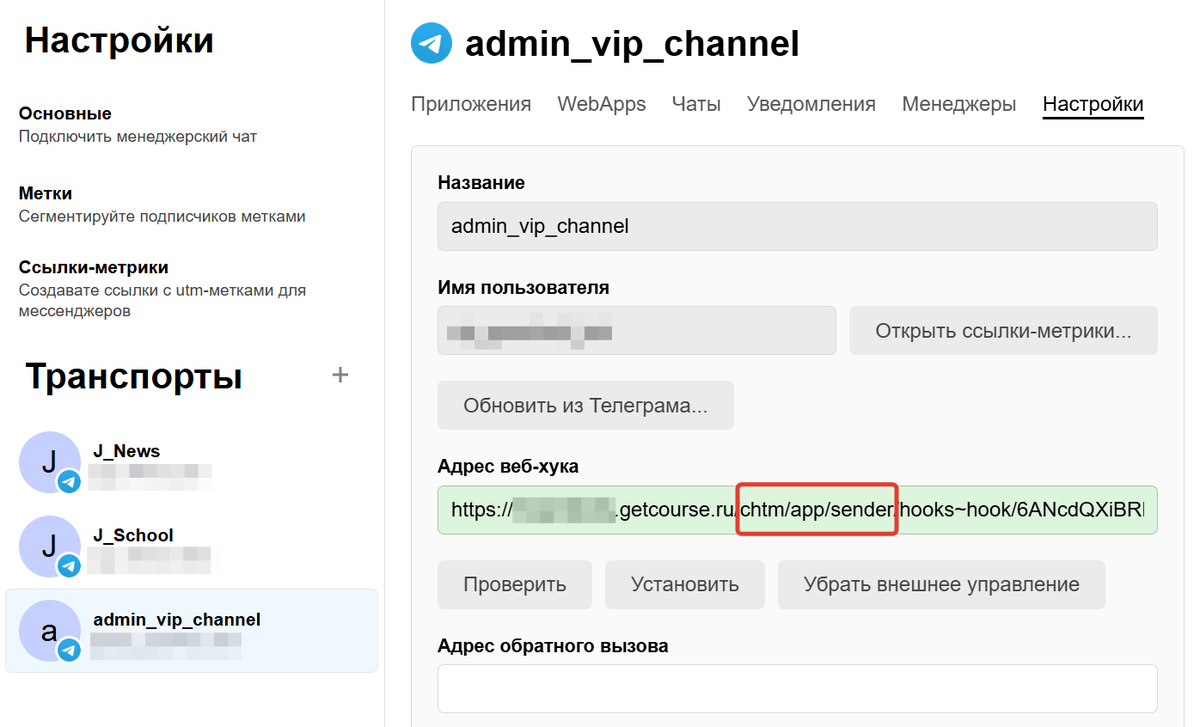This screenshot has width=1200, height=727.
Task: Click the plus icon next to Транспорты
Action: tap(340, 375)
